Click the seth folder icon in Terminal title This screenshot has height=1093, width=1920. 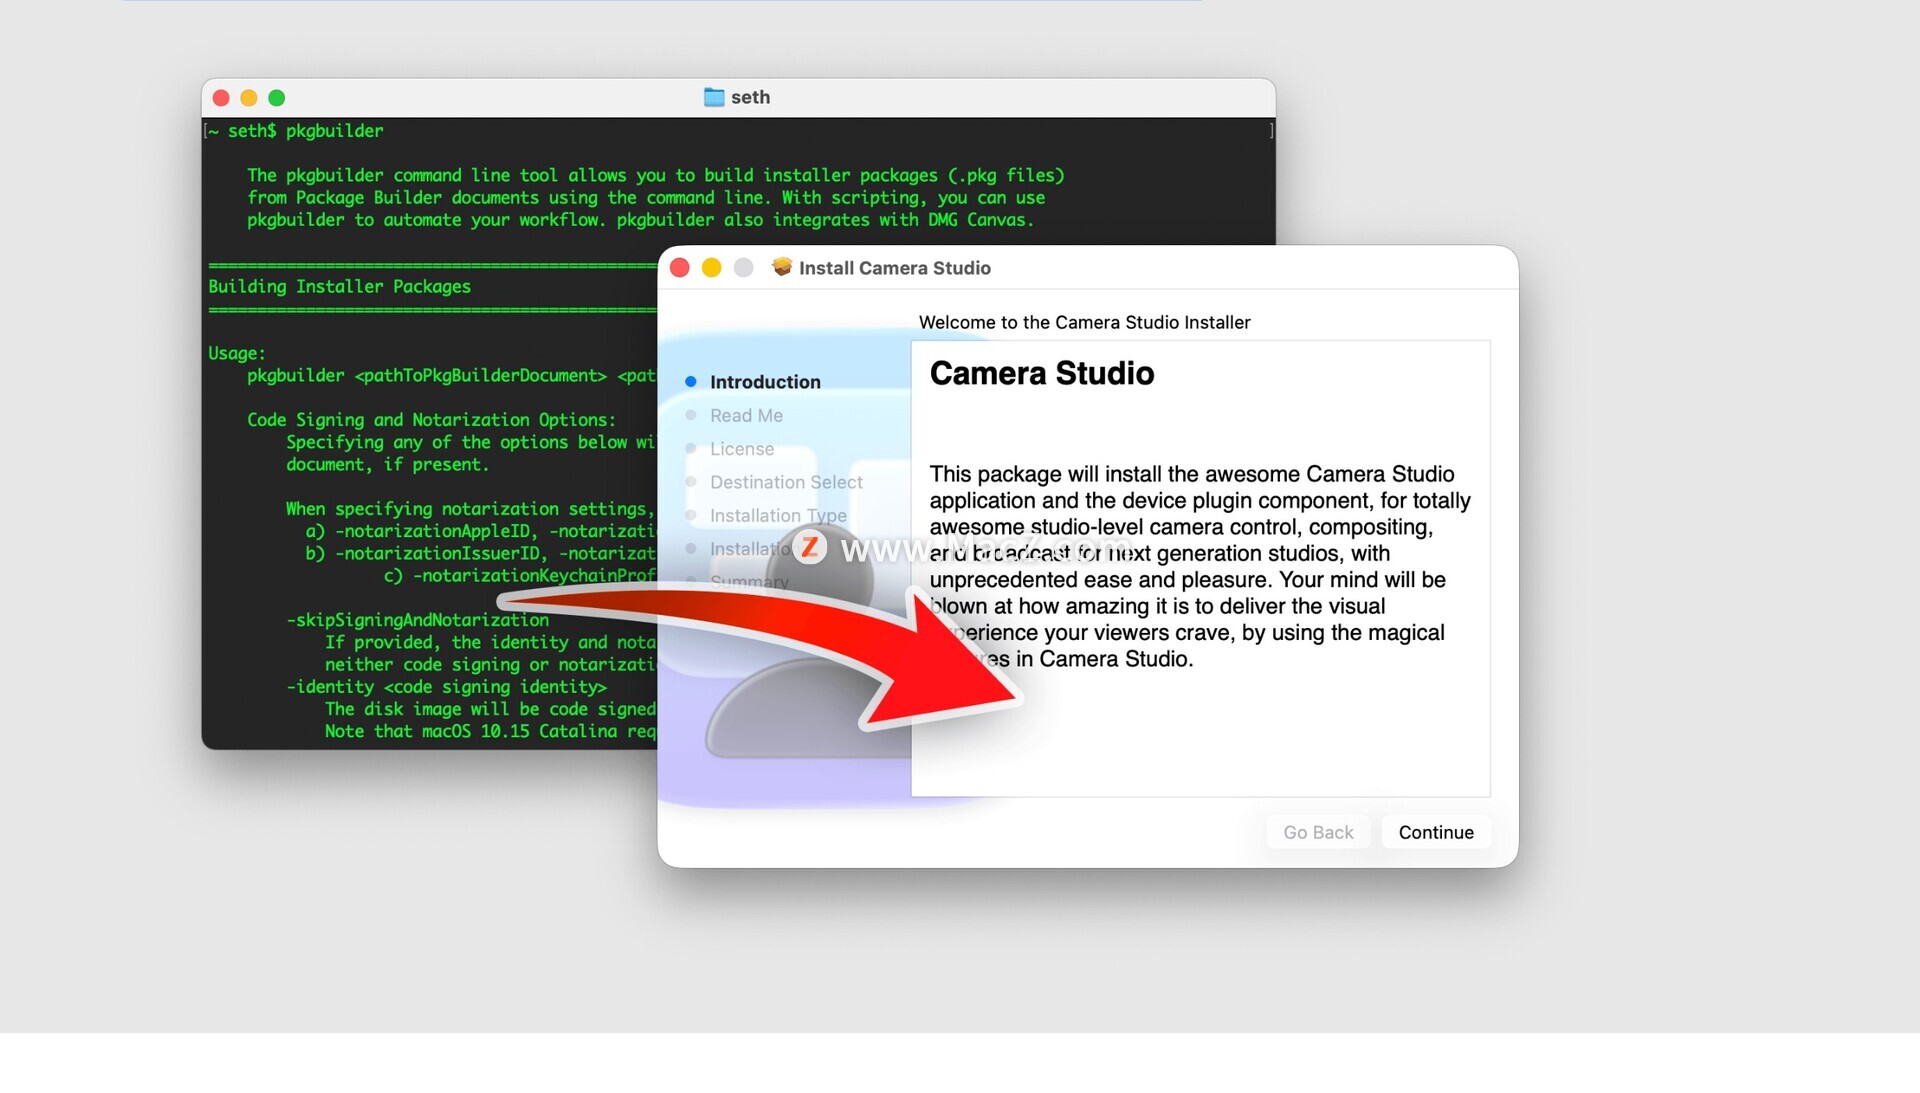tap(714, 97)
